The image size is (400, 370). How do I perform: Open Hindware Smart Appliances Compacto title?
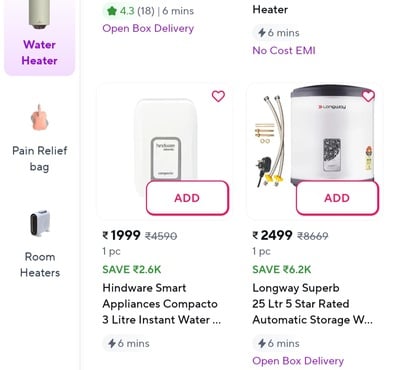(161, 304)
